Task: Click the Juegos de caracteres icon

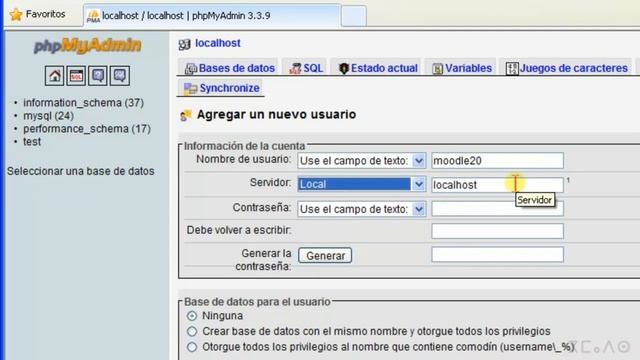Action: tap(512, 69)
